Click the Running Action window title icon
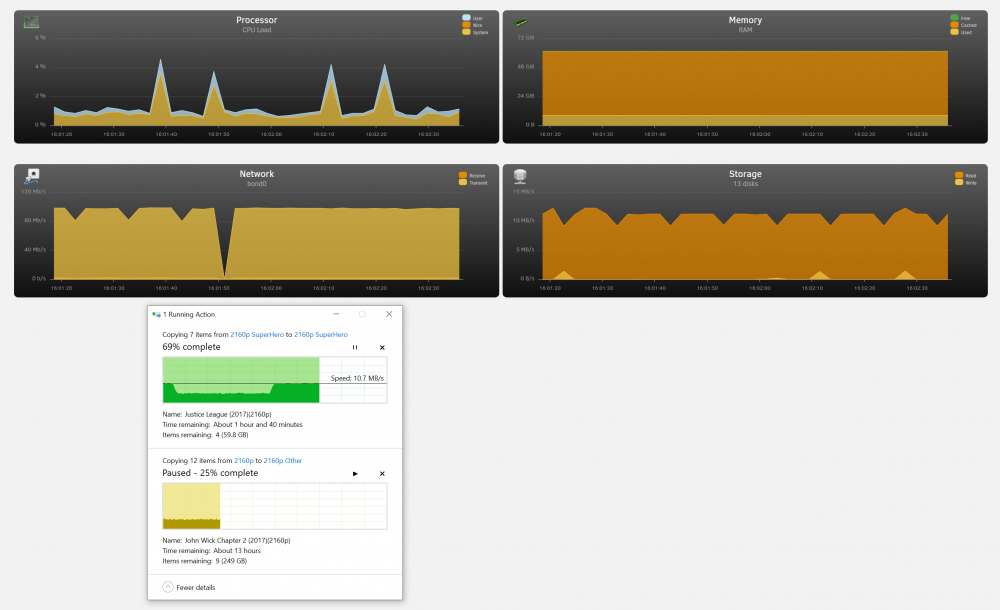 coord(156,315)
